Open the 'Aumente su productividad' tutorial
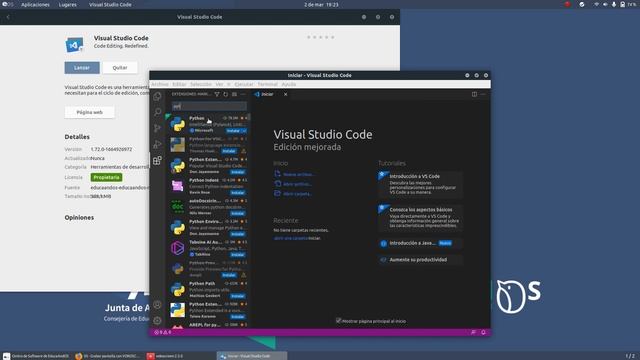This screenshot has height=360, width=640. click(420, 260)
